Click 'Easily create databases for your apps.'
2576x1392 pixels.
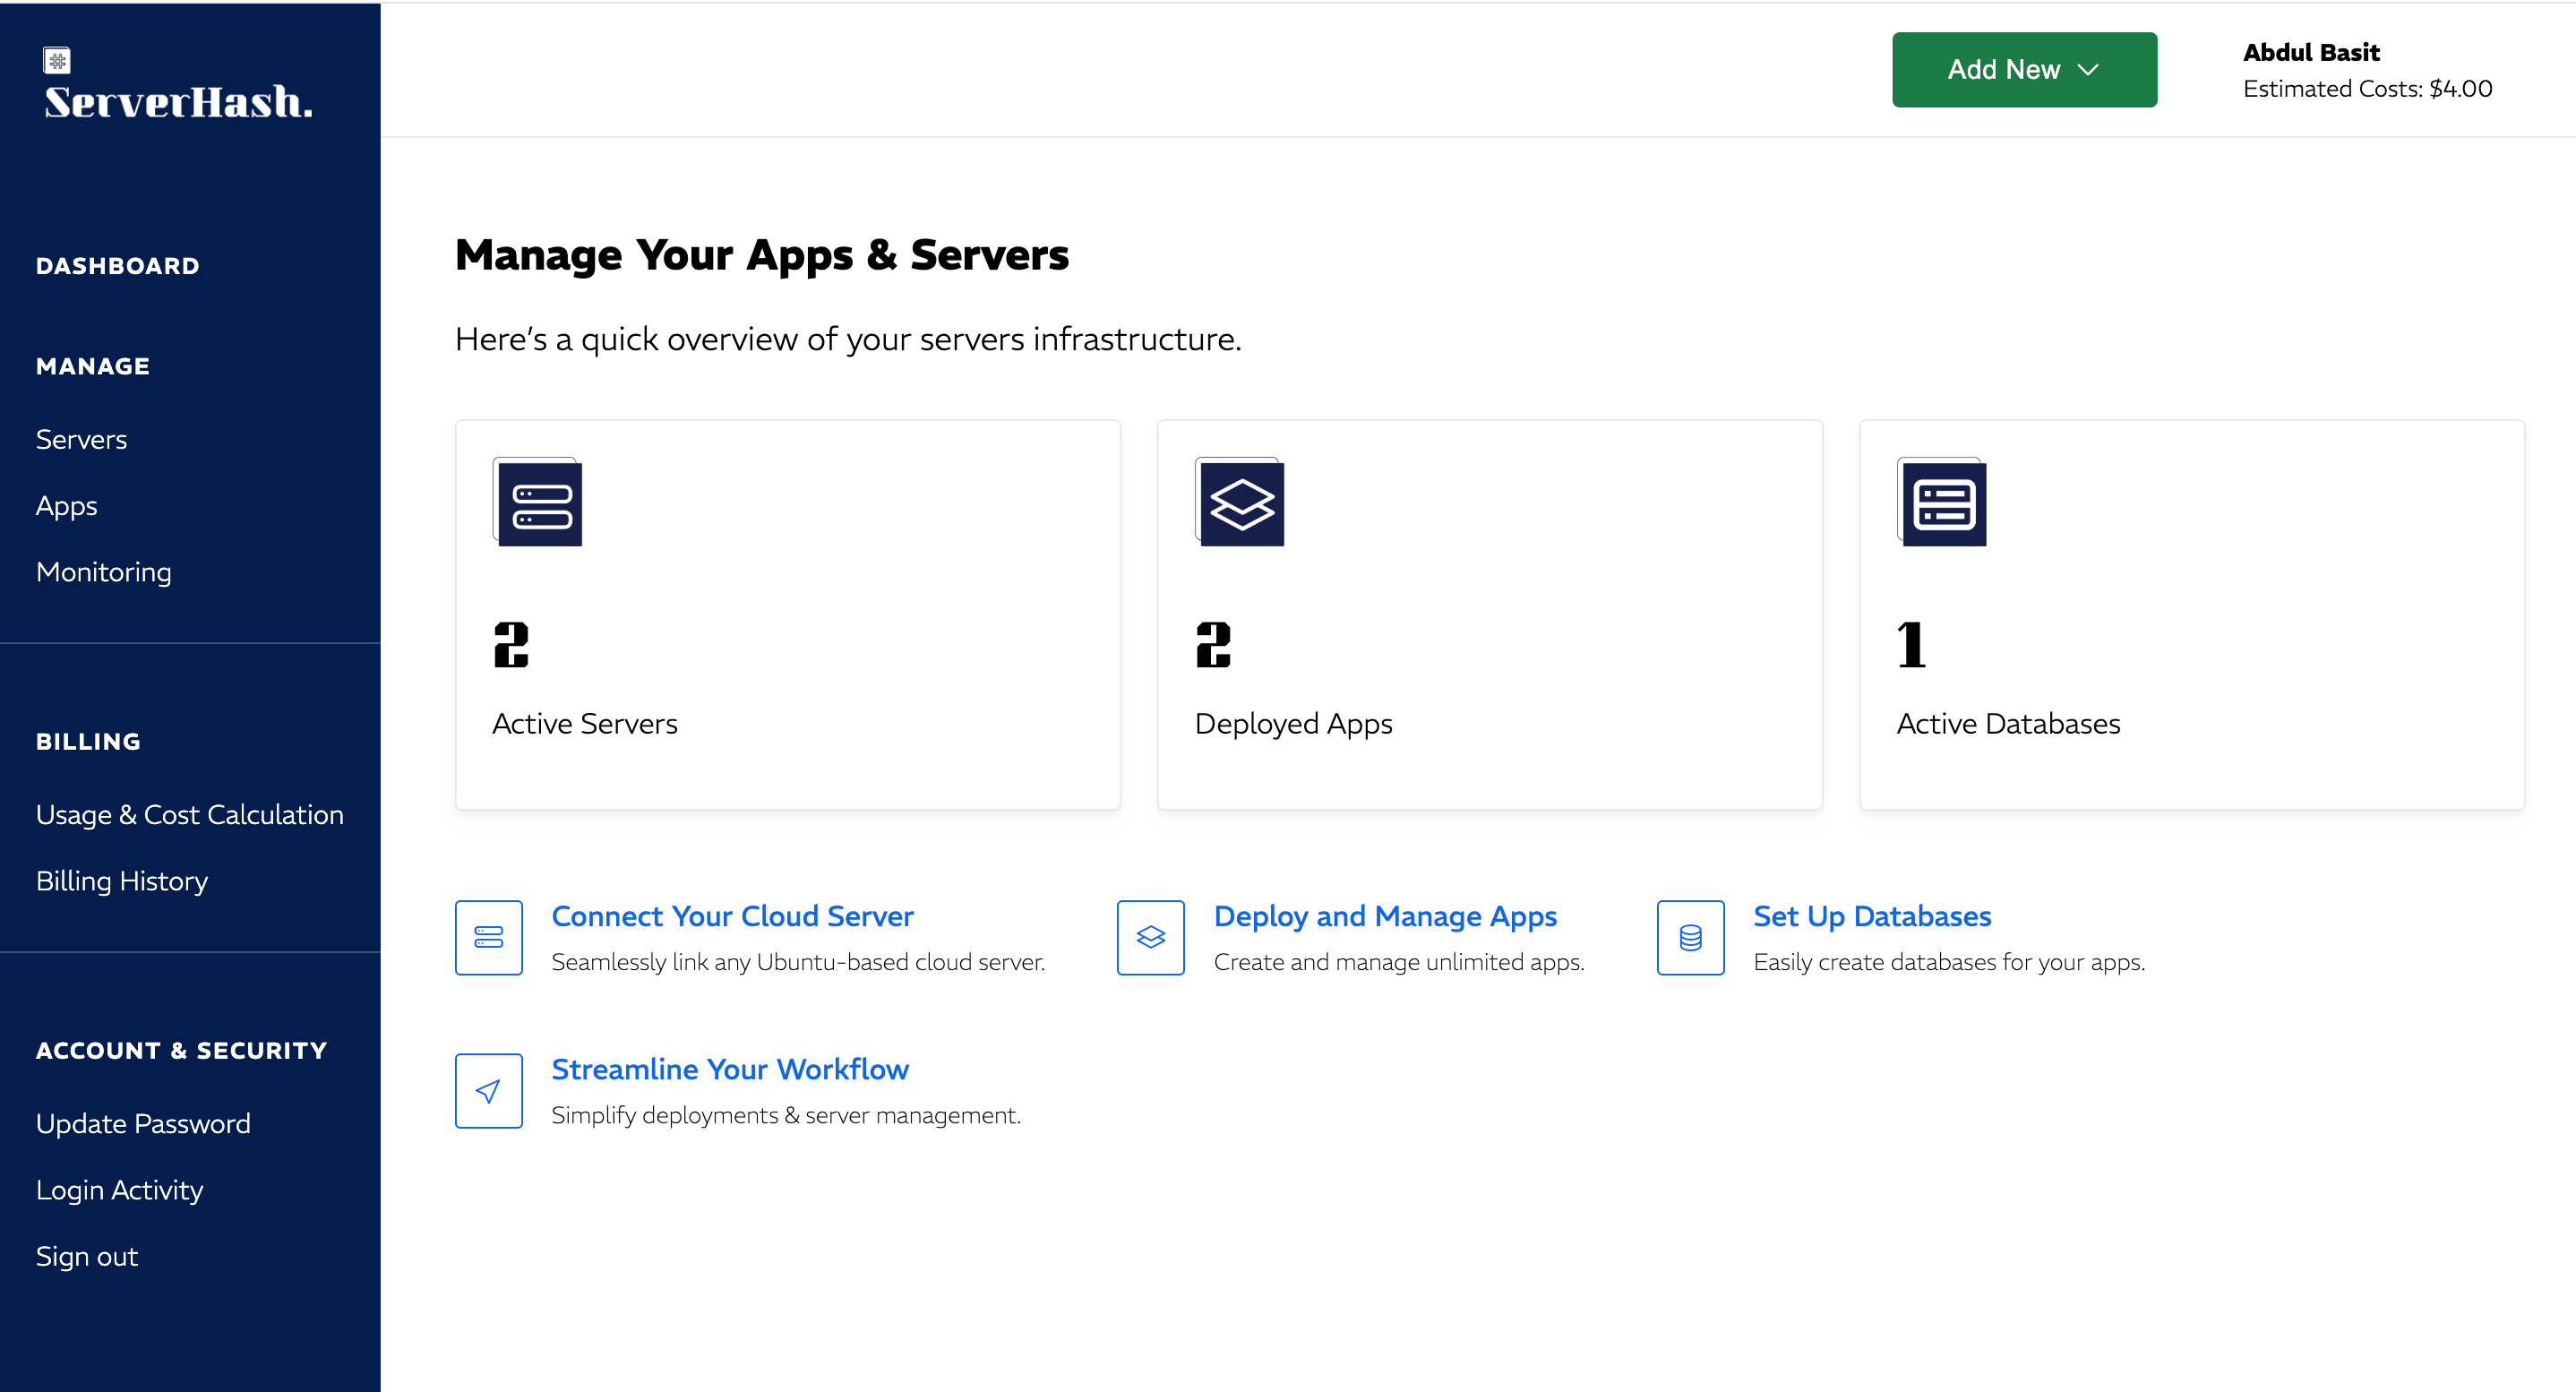pos(1949,962)
